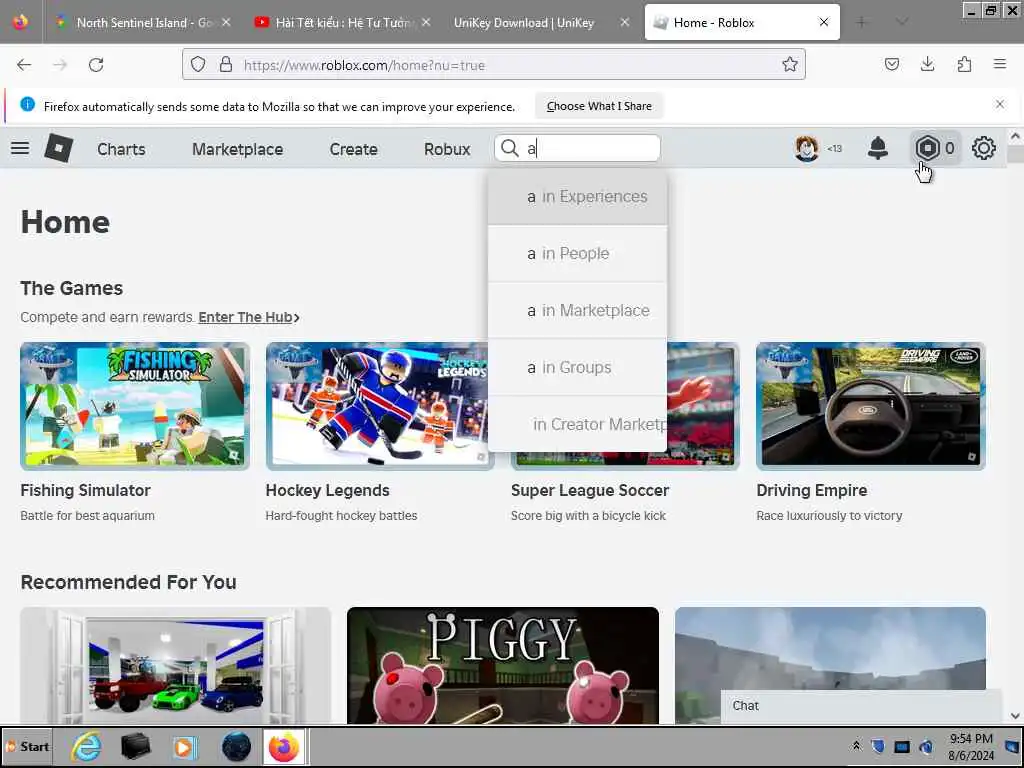Open Create in Roblox navigation

353,149
